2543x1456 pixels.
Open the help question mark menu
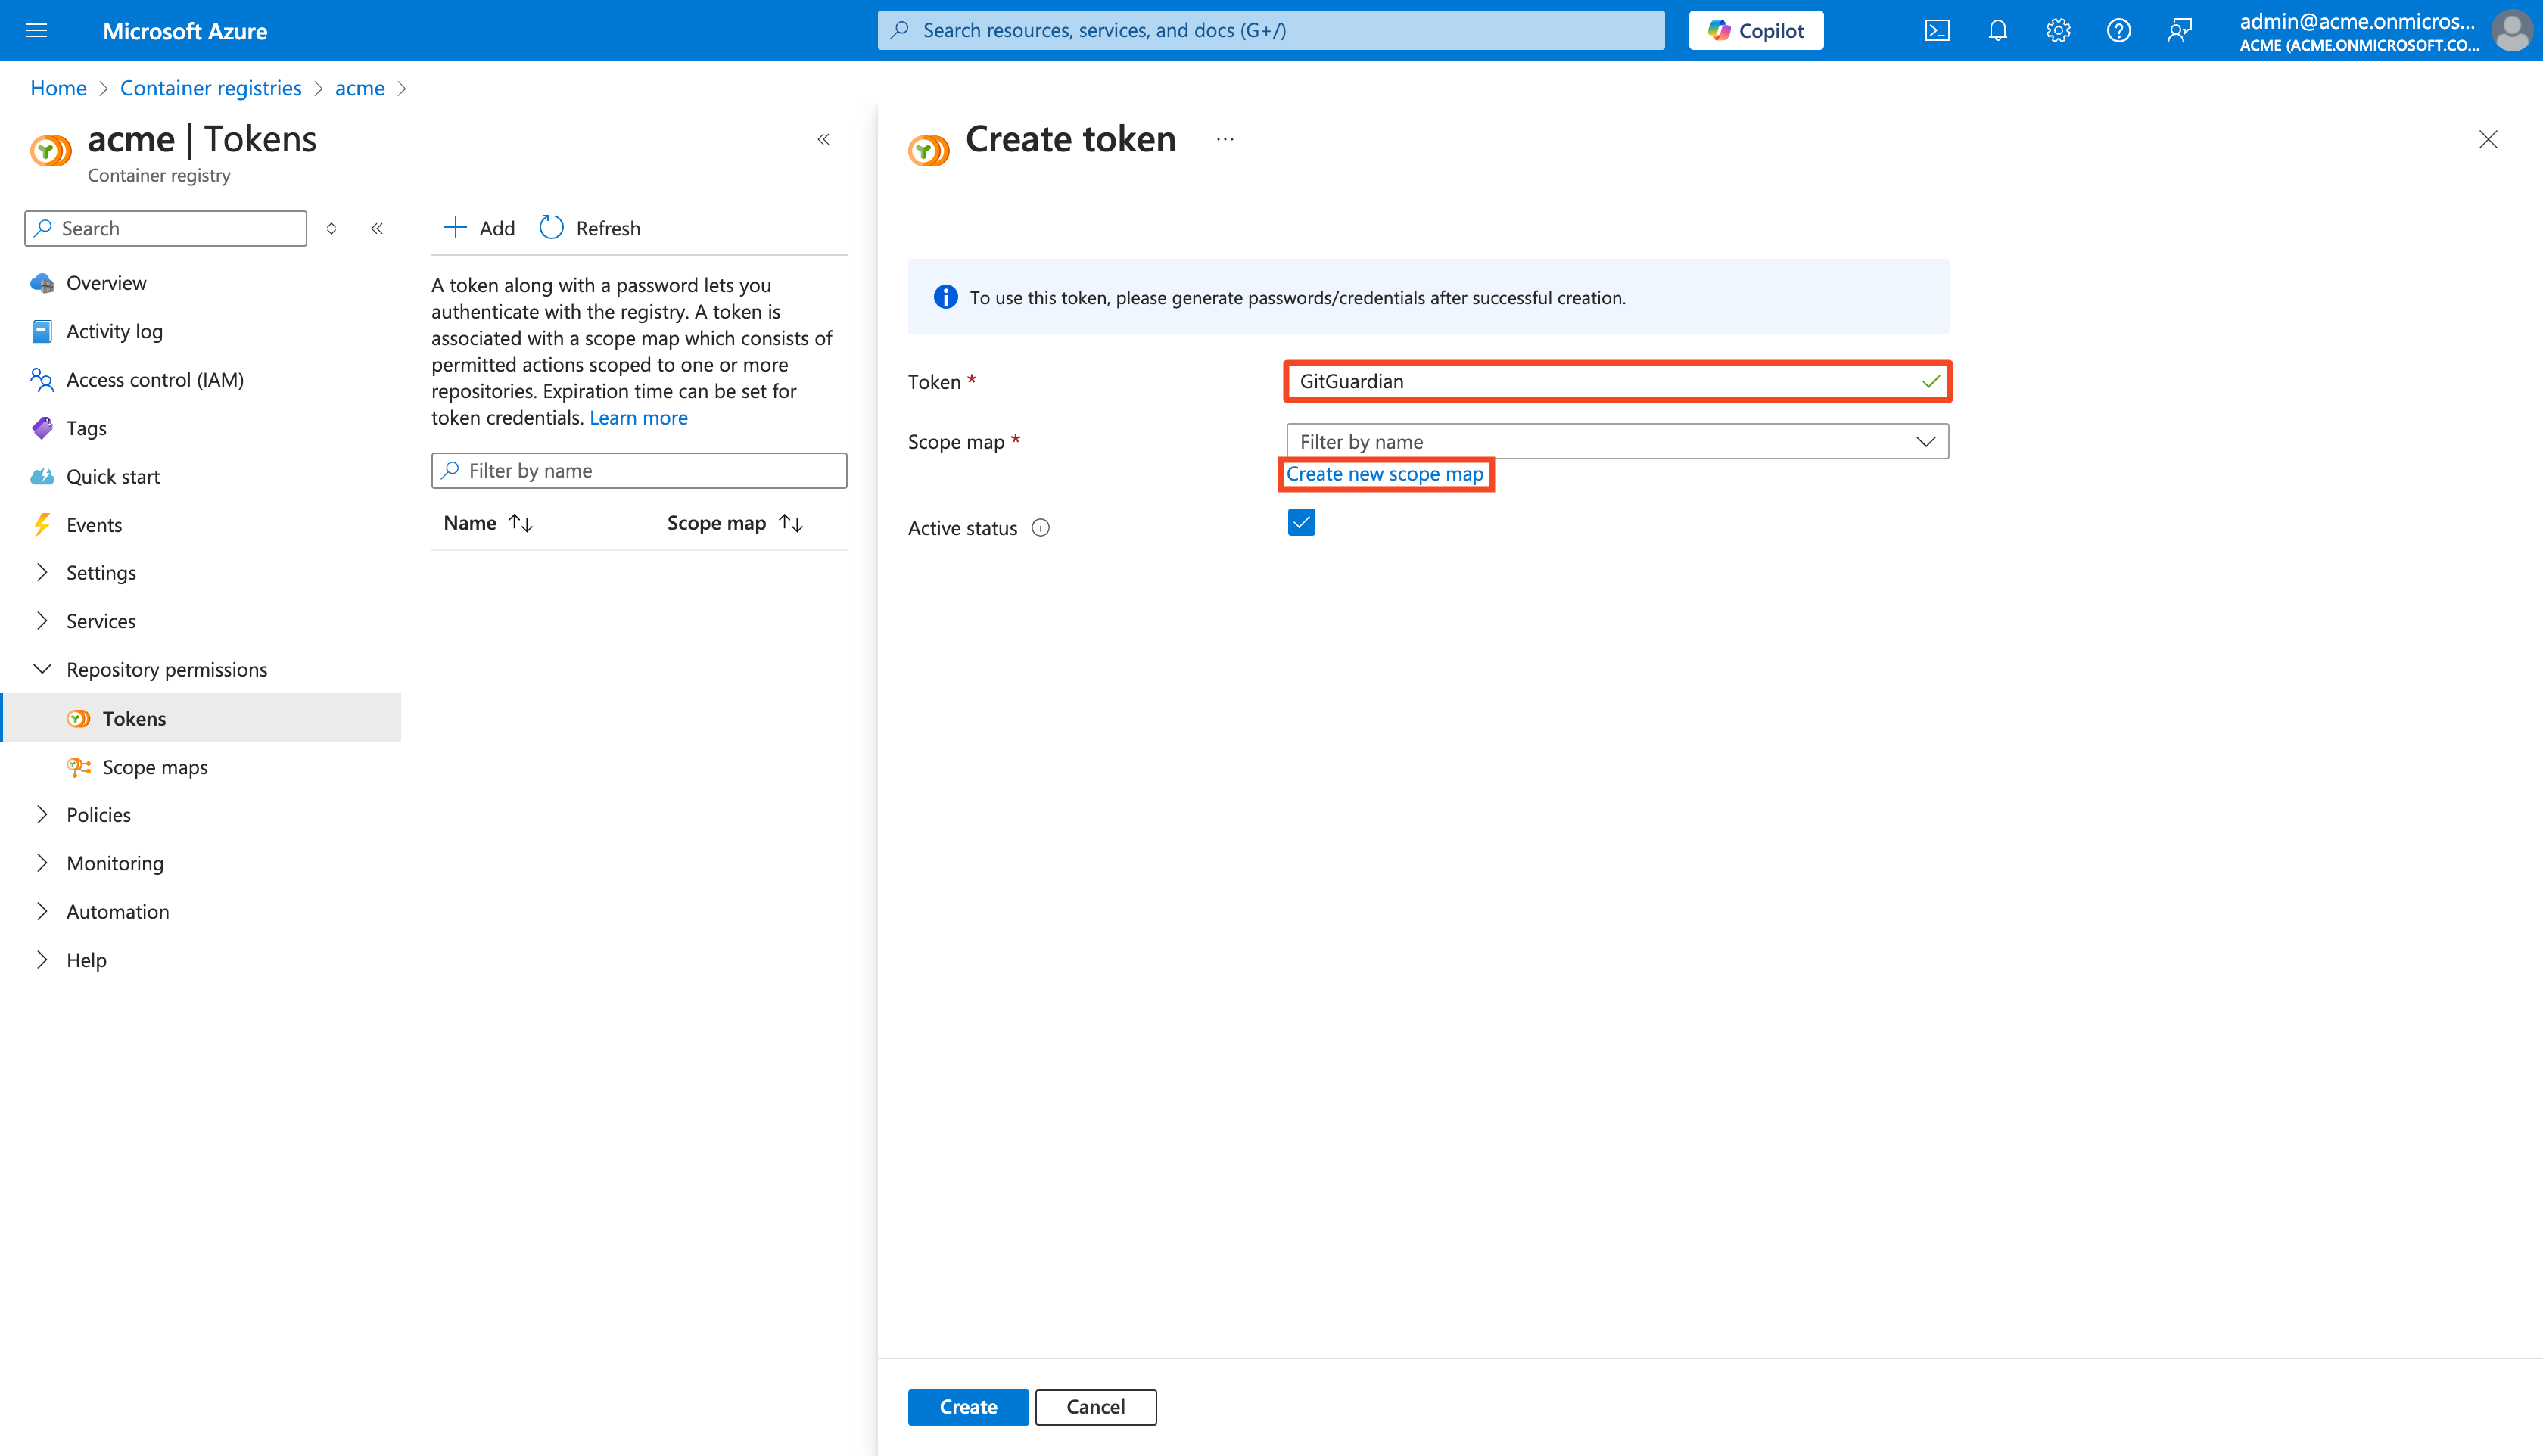tap(2118, 30)
